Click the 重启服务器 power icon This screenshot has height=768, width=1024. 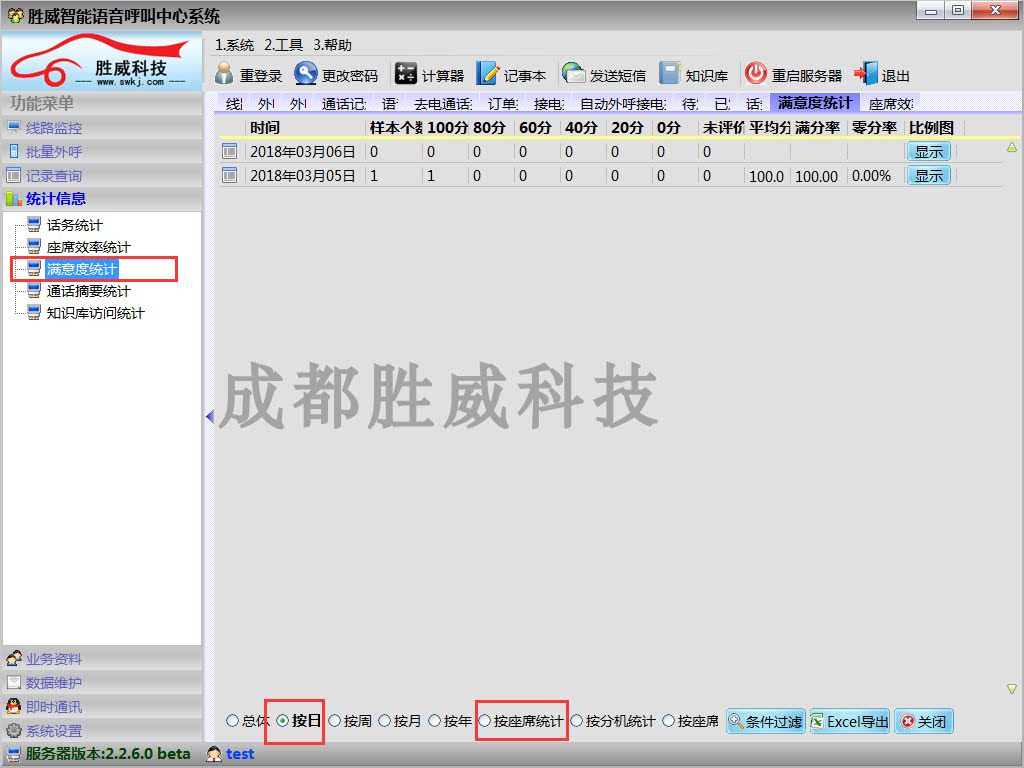click(x=756, y=74)
